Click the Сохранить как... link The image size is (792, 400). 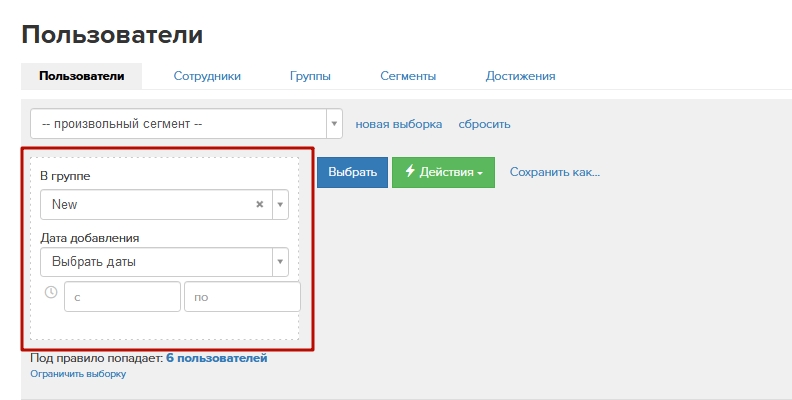click(x=554, y=172)
